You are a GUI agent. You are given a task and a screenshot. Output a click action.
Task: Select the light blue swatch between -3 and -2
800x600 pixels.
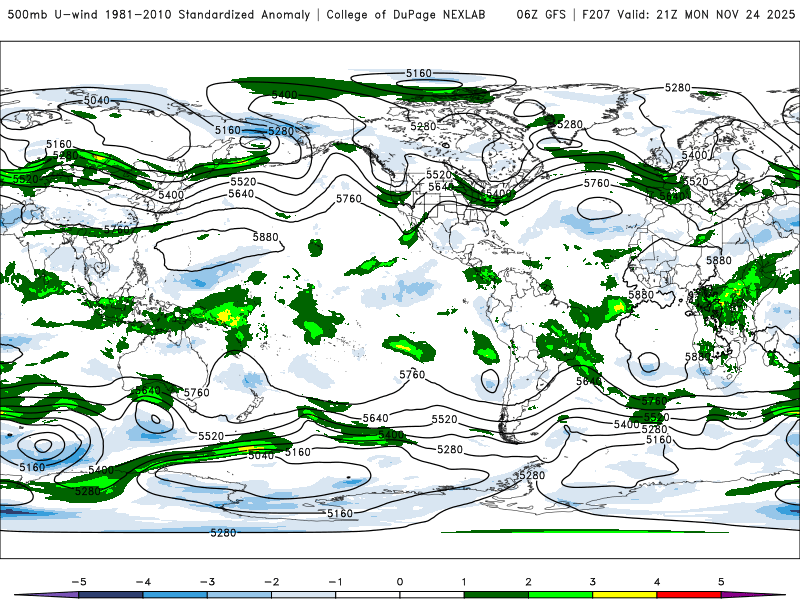coord(239,595)
